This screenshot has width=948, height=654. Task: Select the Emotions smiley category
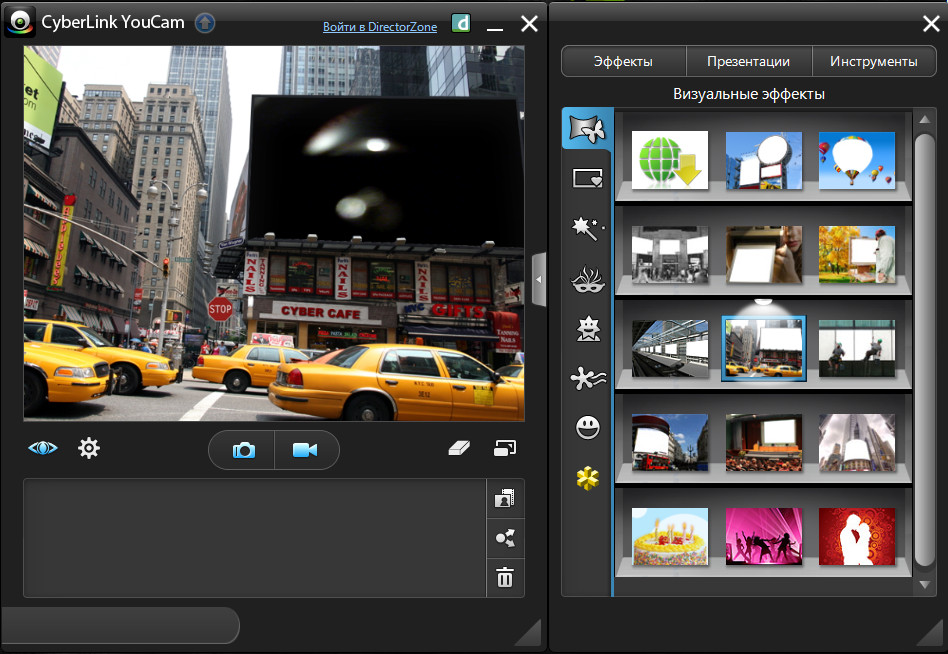588,428
